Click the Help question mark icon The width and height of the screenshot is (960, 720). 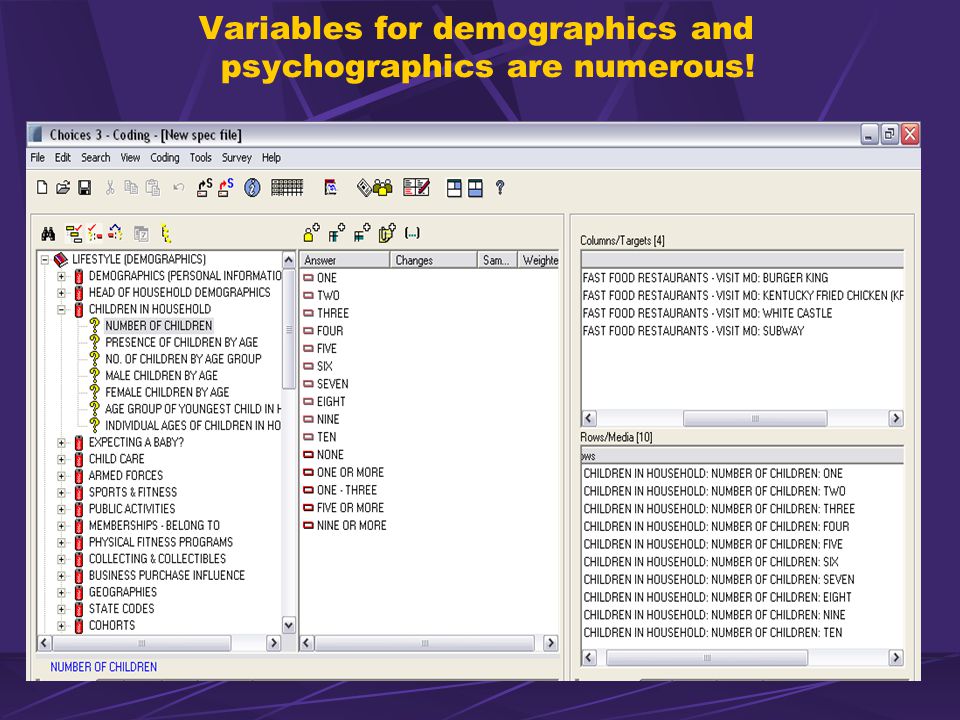click(x=500, y=187)
